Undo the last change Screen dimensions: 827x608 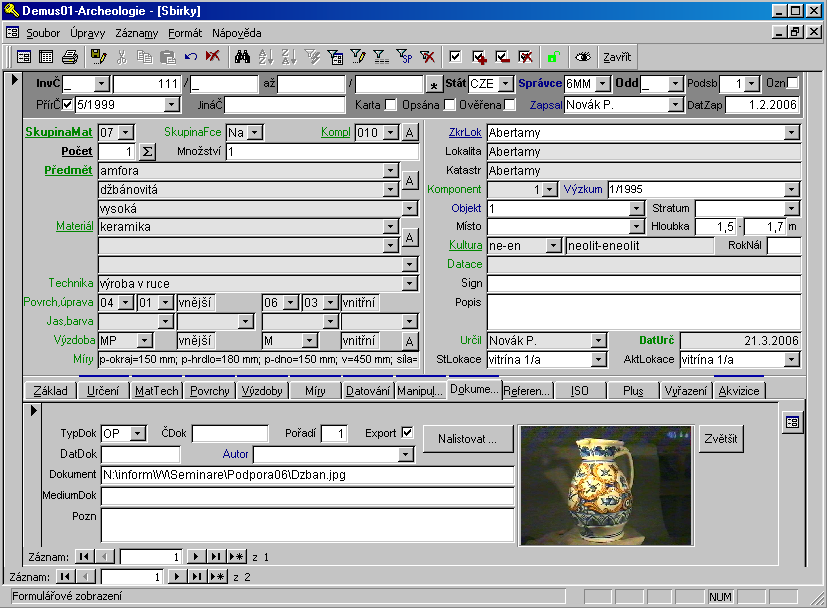[190, 57]
